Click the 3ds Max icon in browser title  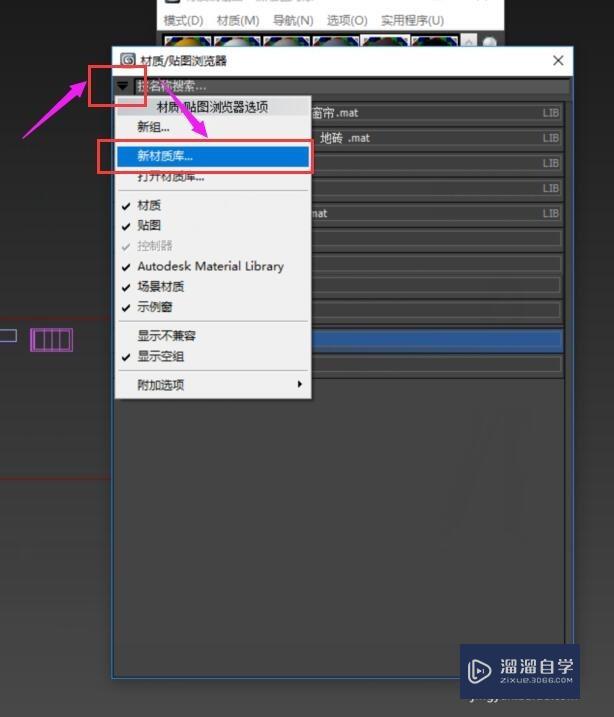pos(128,60)
